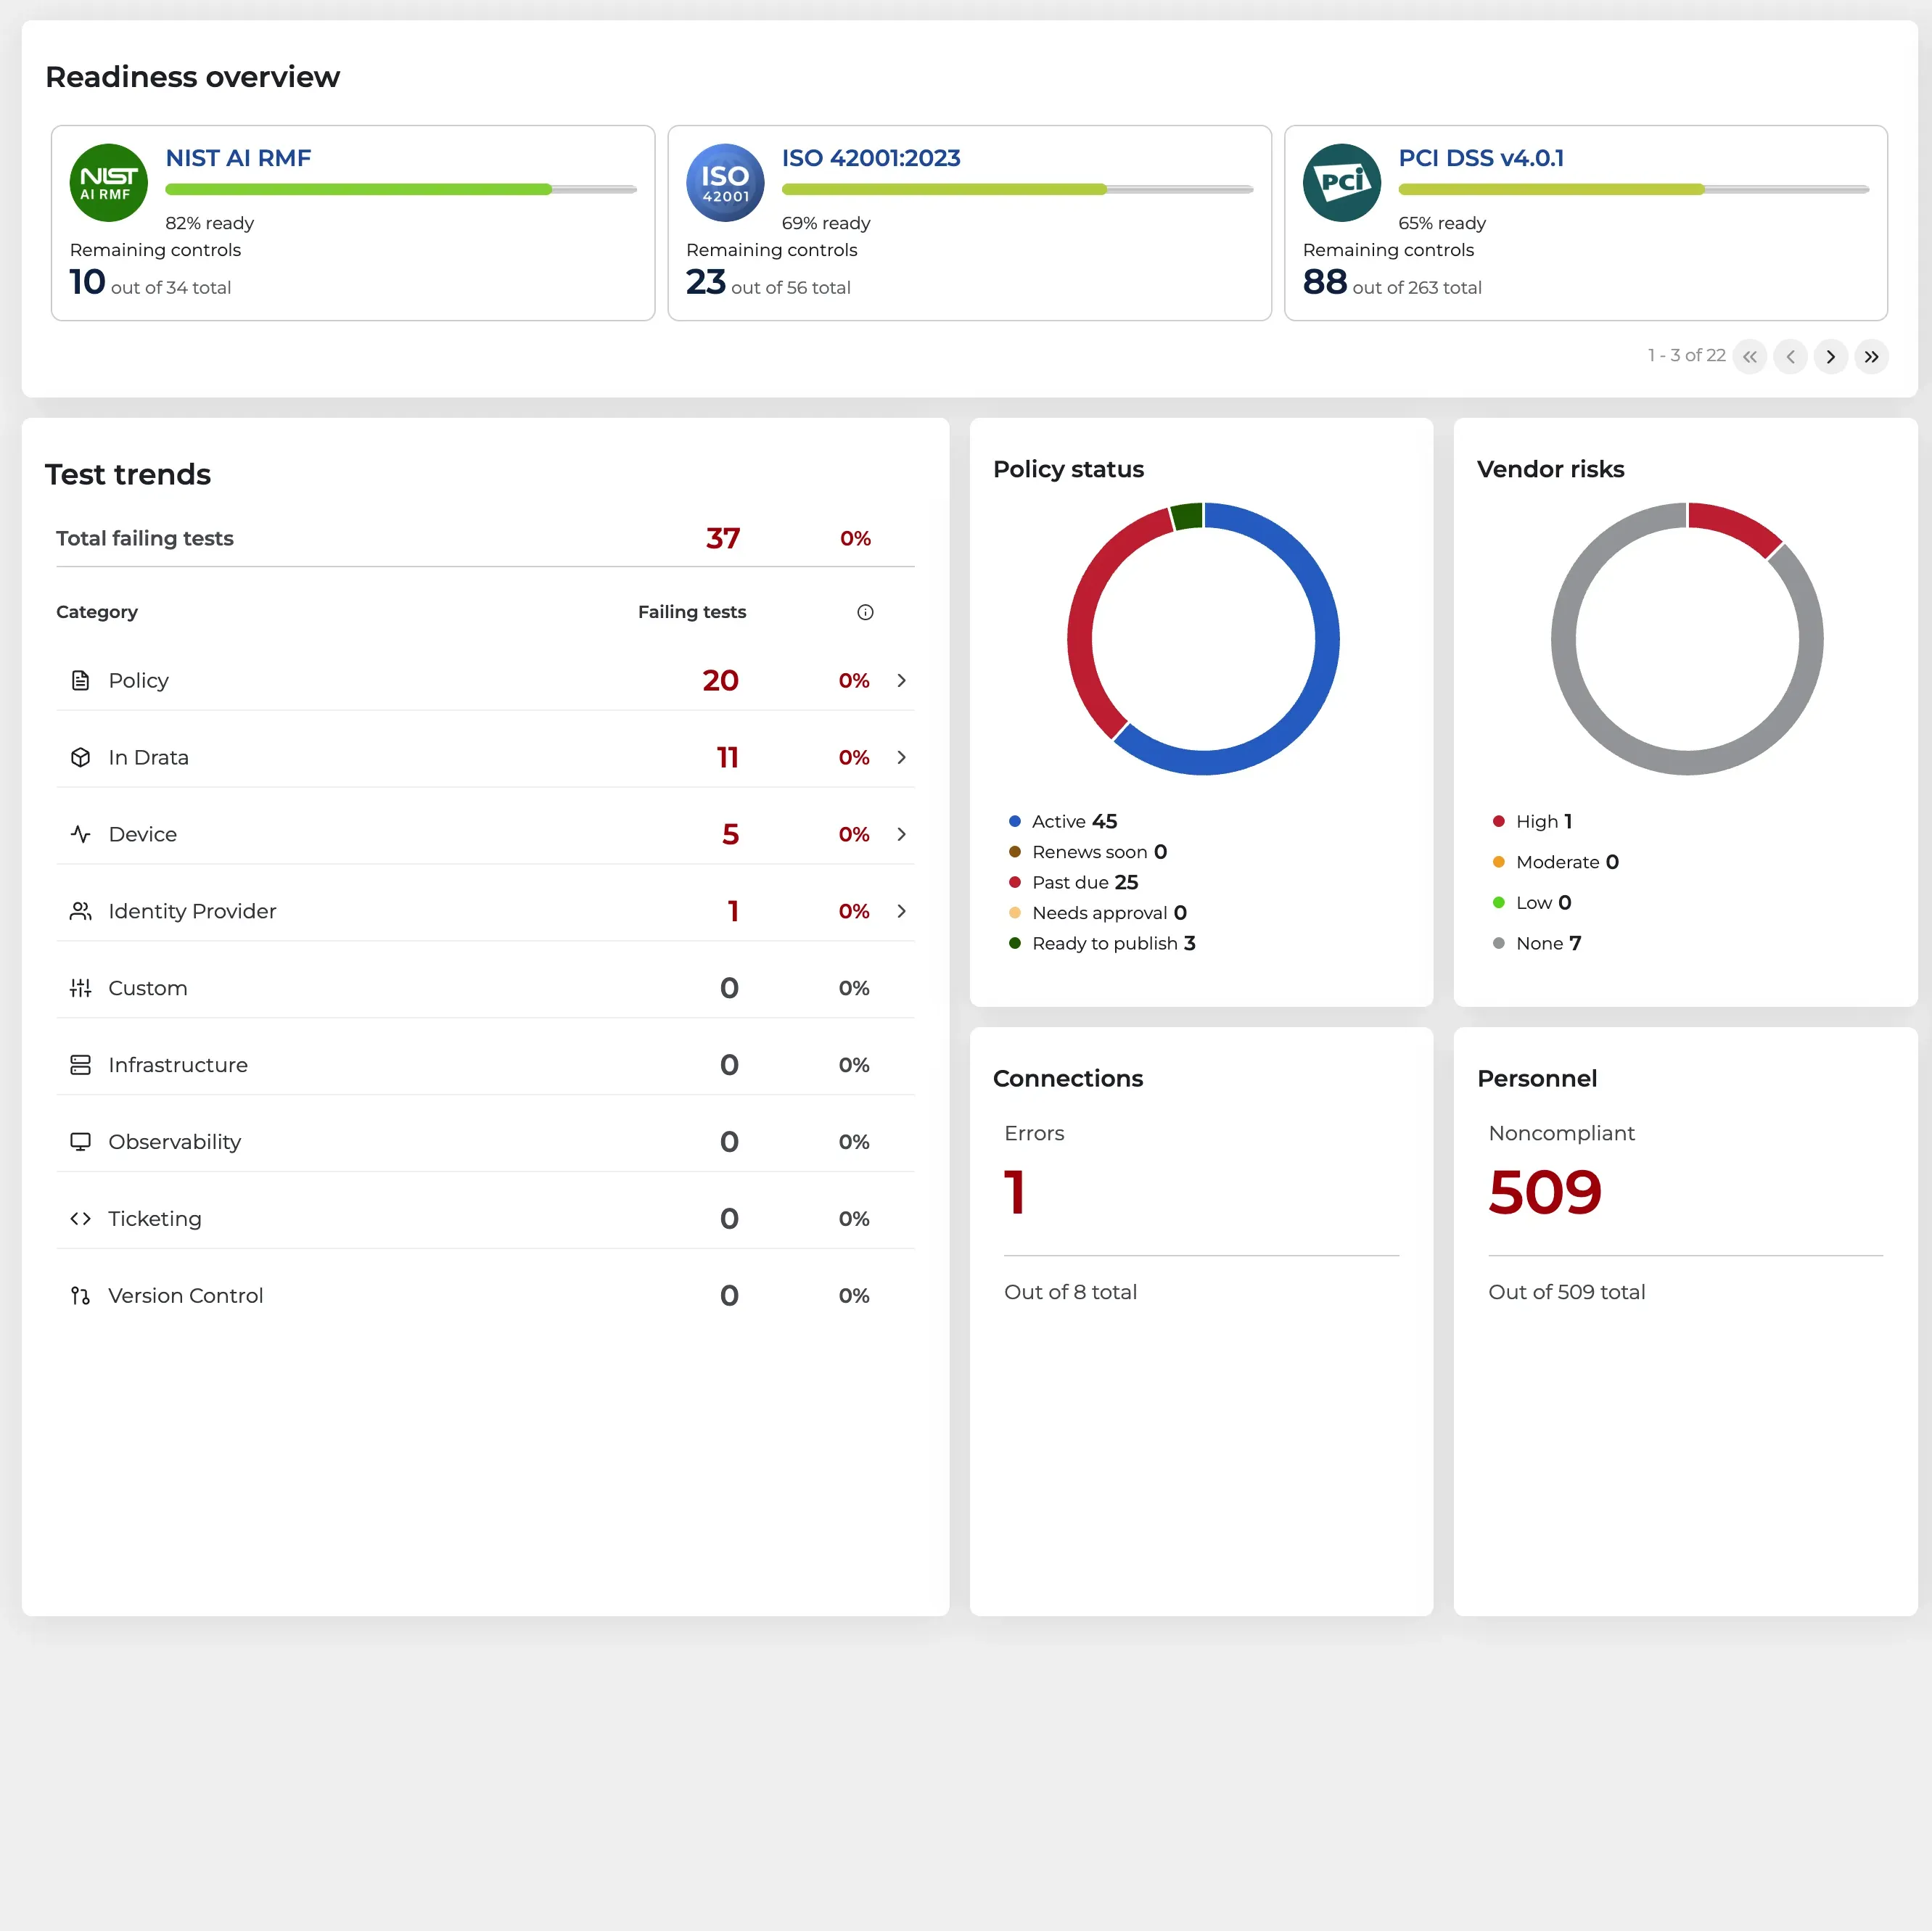Open the NIST AI RMF framework link
The image size is (1932, 1931).
238,158
